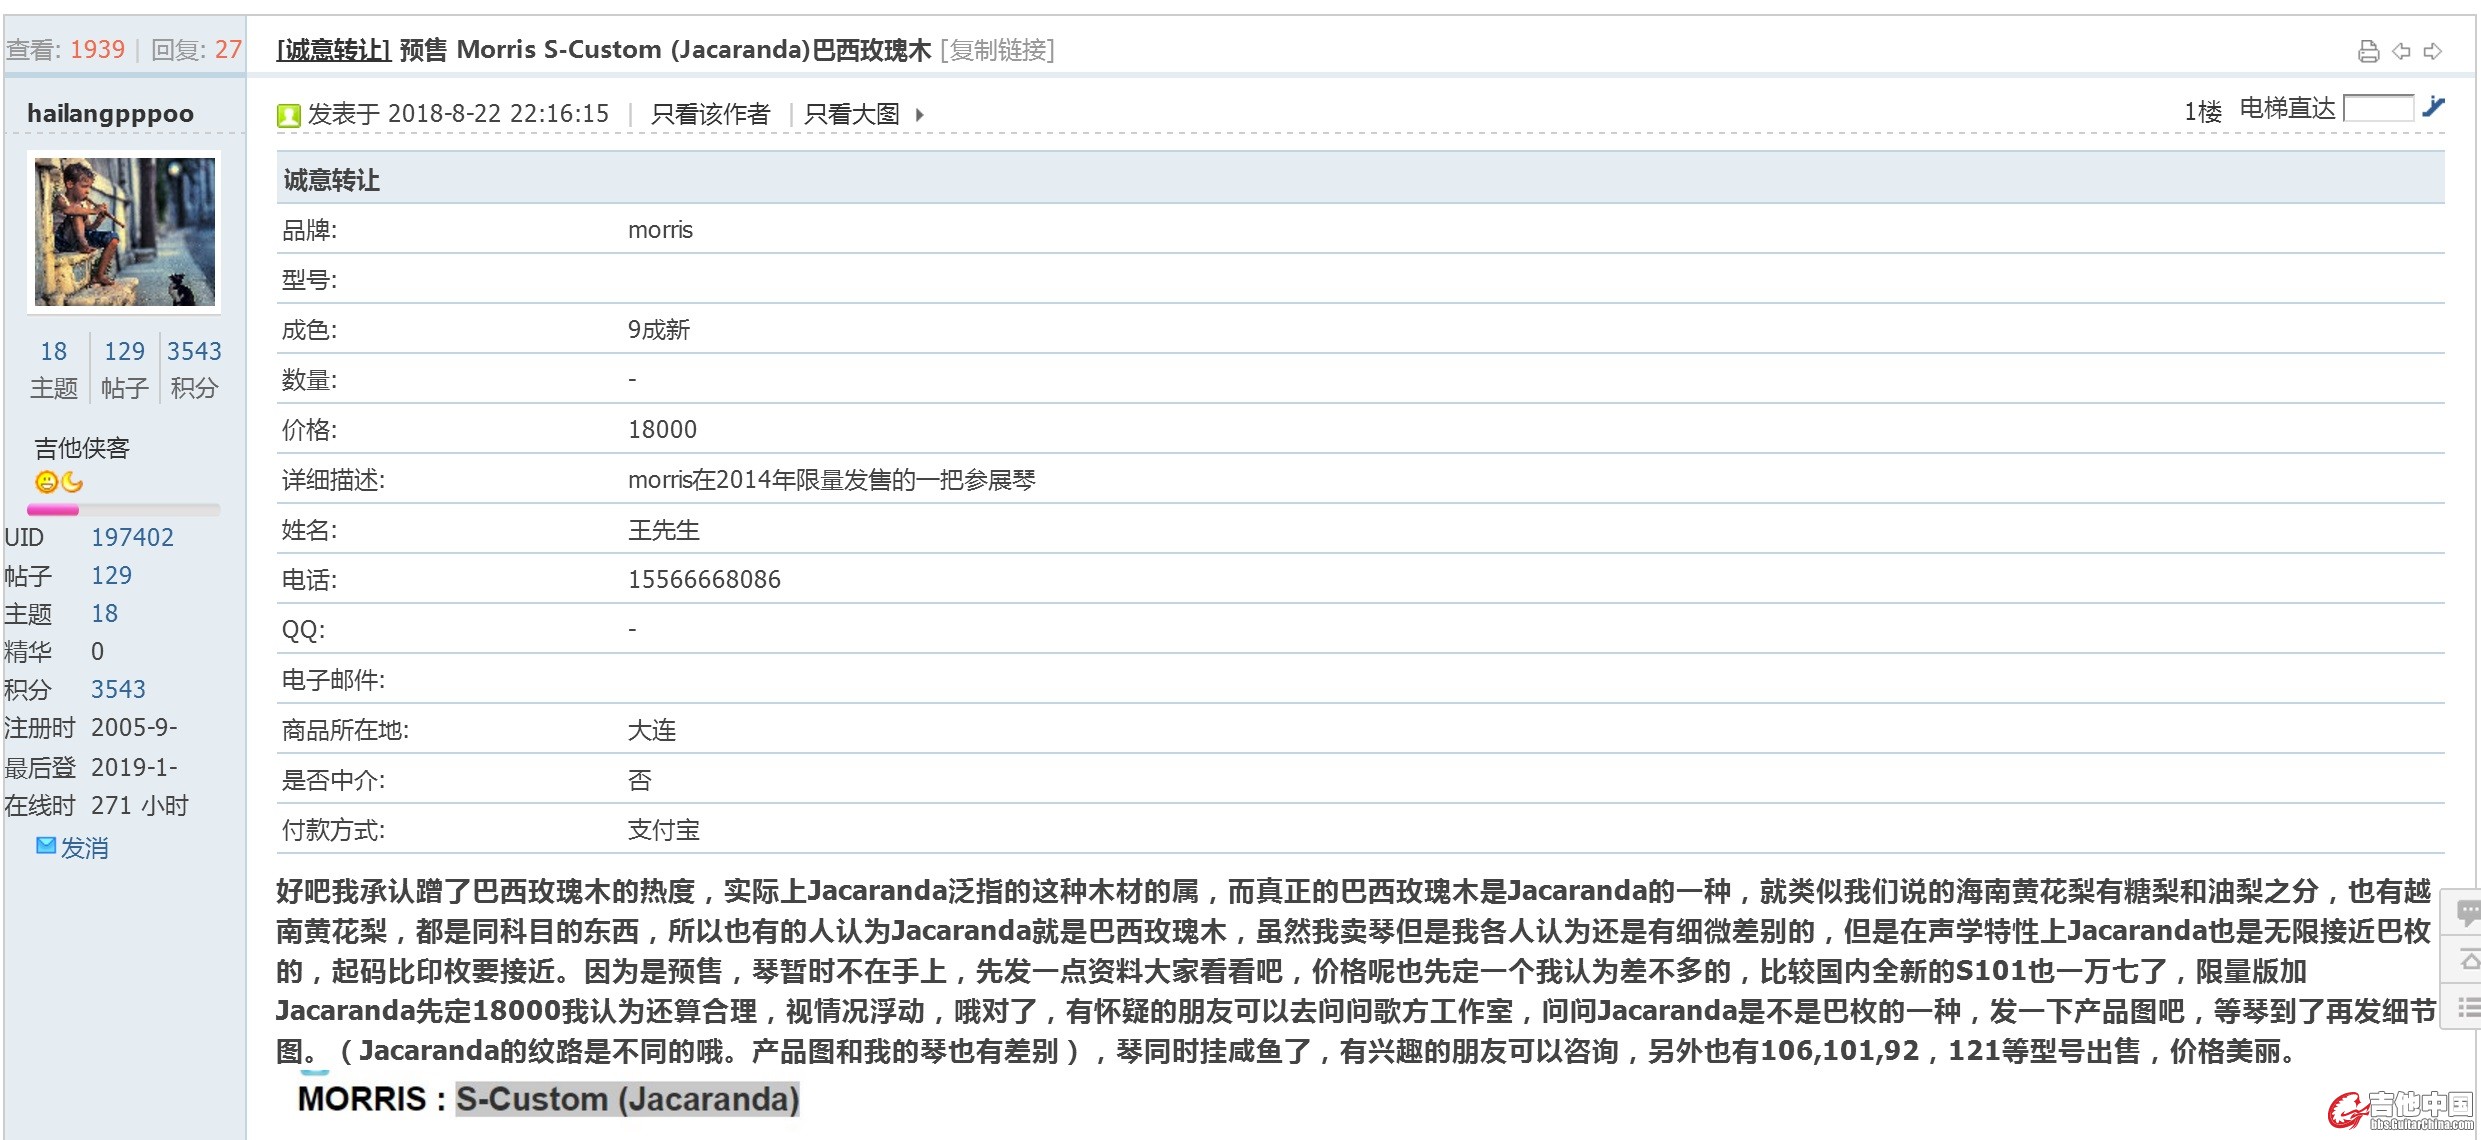The height and width of the screenshot is (1140, 2481).
Task: Click the blue escalator jump icon
Action: point(2434,107)
